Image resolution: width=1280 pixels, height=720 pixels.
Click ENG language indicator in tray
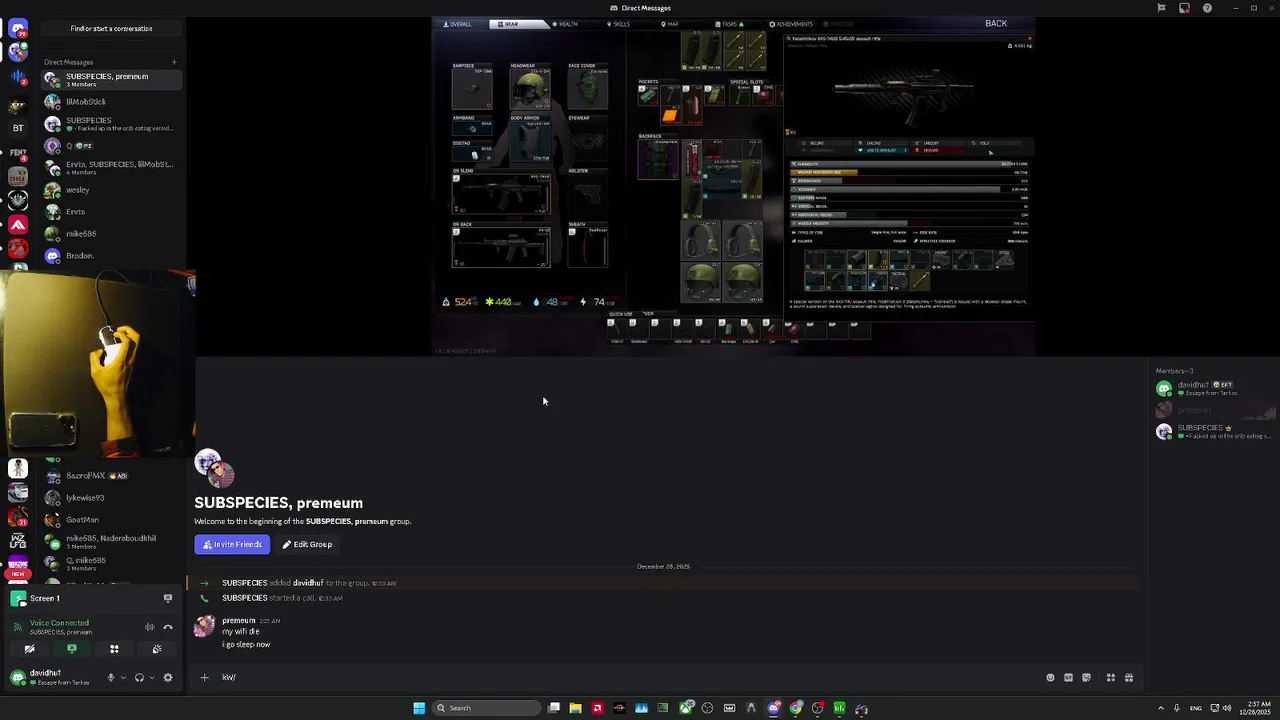tap(1196, 708)
